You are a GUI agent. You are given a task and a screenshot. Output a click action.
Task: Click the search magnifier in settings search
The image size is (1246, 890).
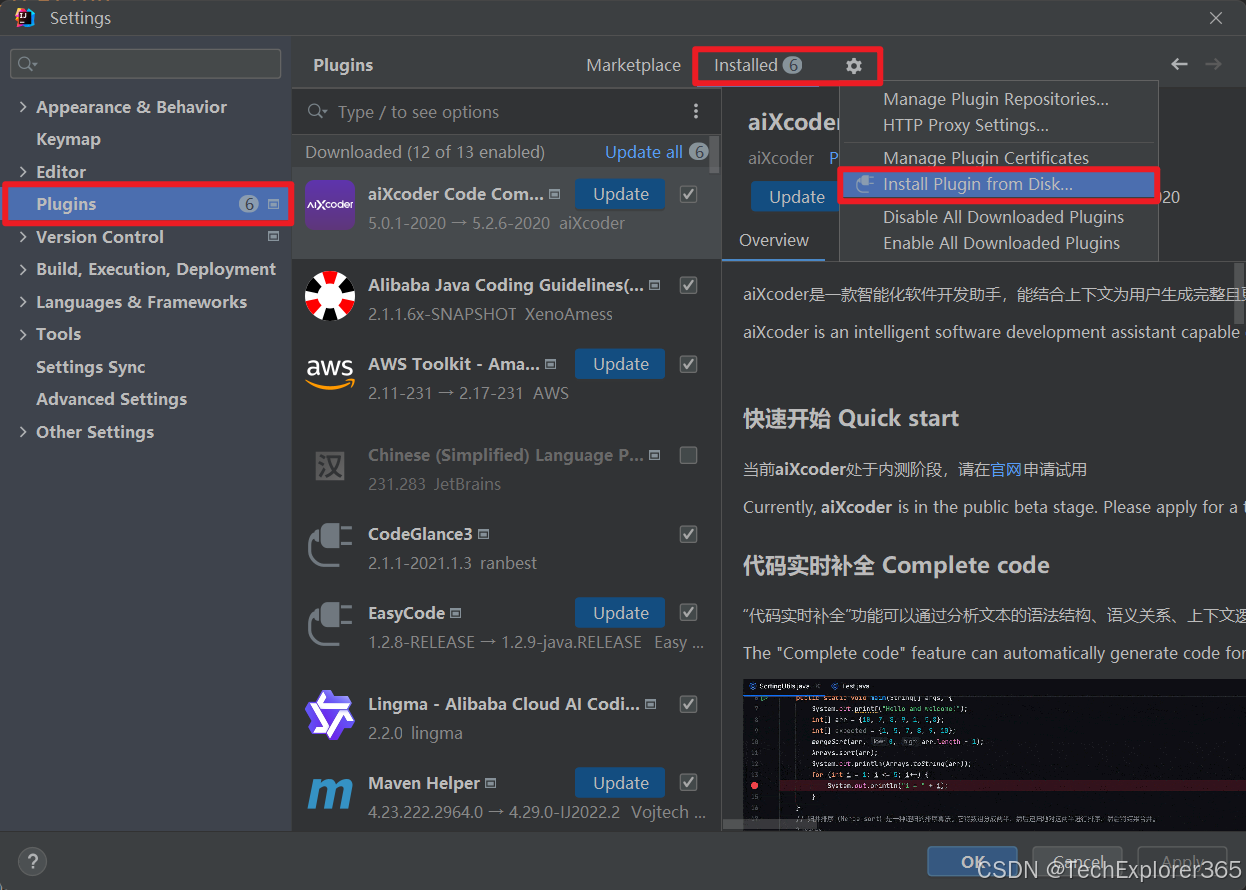click(x=27, y=64)
